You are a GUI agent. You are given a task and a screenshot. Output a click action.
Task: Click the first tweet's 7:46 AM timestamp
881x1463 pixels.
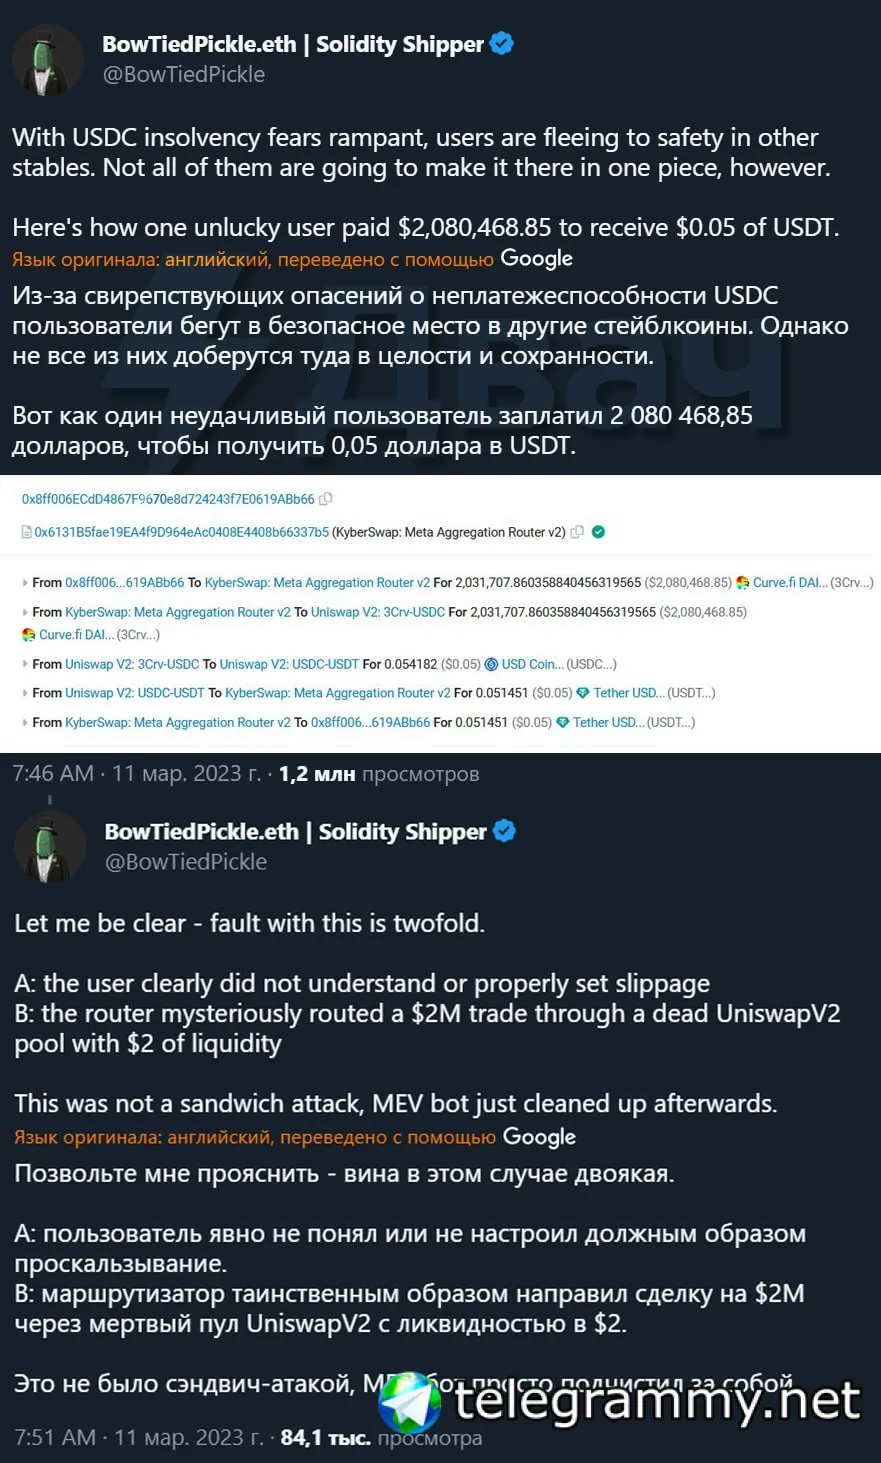click(x=52, y=773)
